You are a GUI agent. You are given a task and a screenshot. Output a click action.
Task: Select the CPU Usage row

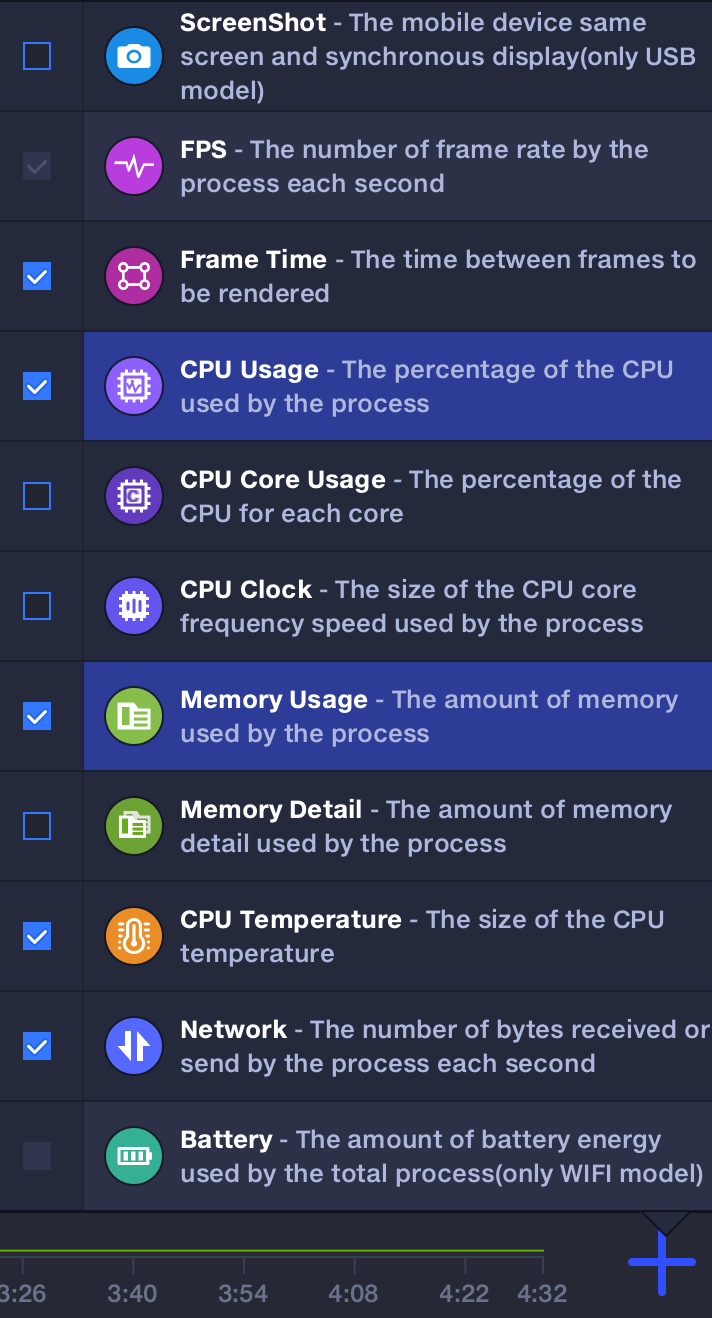[400, 386]
